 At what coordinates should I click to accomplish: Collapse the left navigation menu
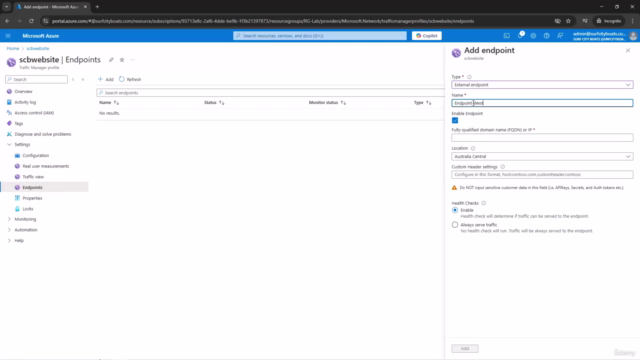tap(83, 79)
